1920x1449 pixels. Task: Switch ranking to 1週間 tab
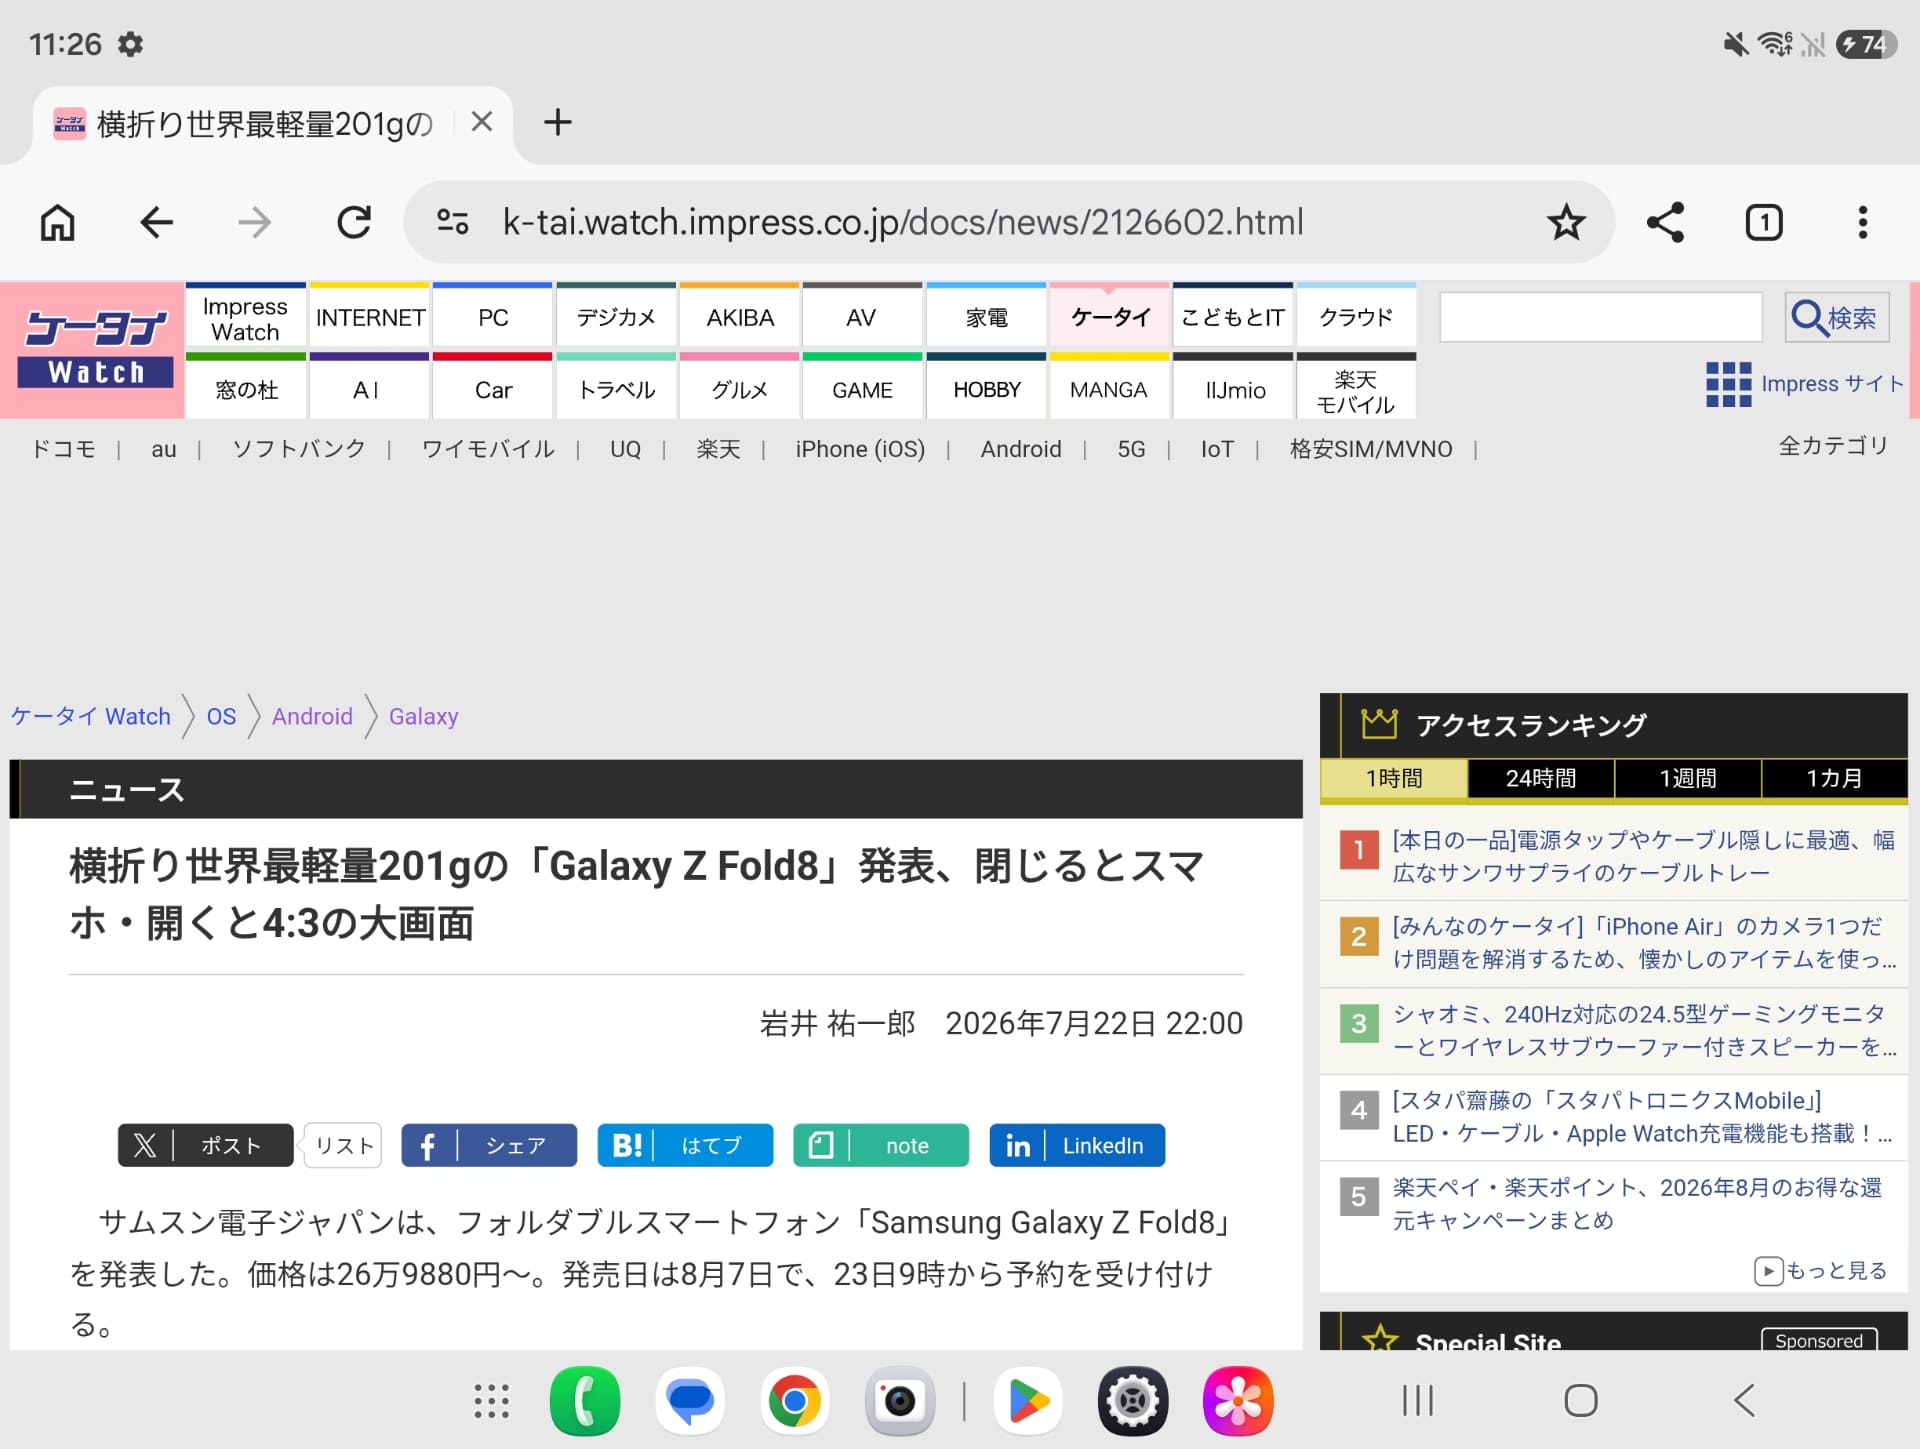1688,778
